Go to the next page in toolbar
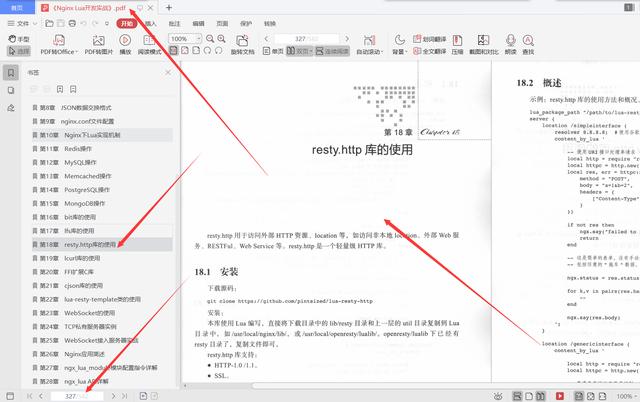The height and width of the screenshot is (402, 640). [347, 39]
